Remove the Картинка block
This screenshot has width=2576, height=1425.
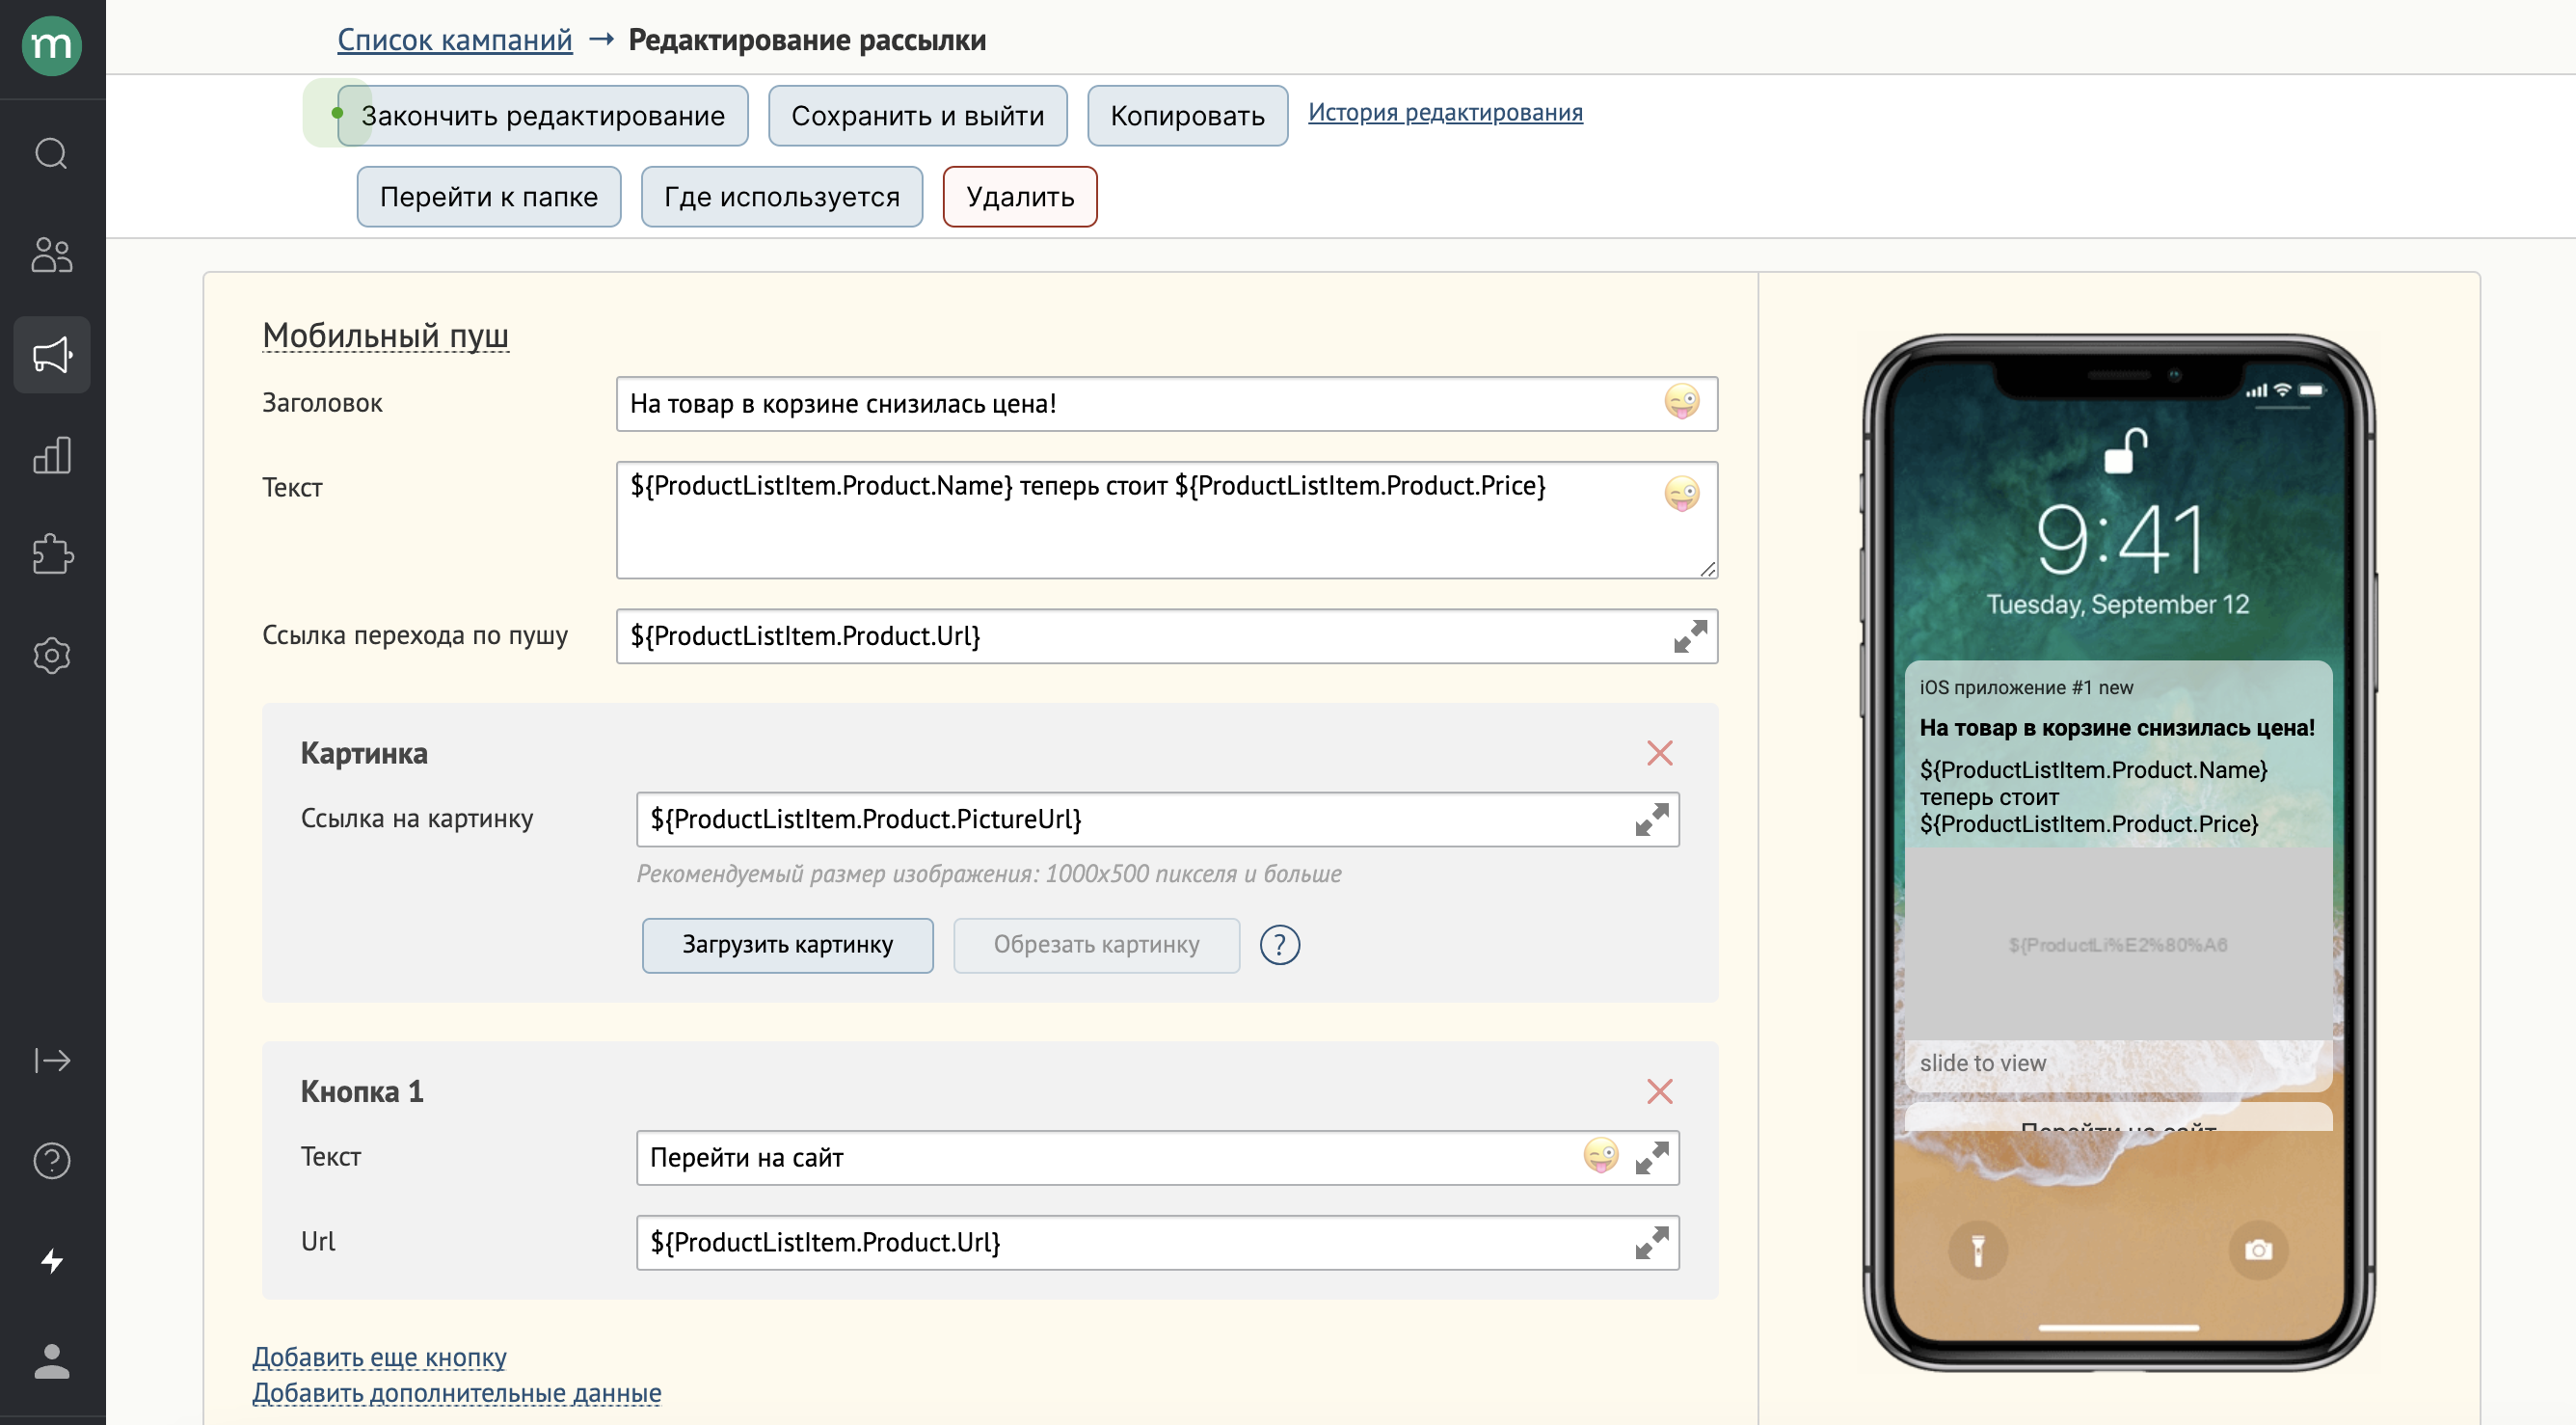point(1659,752)
